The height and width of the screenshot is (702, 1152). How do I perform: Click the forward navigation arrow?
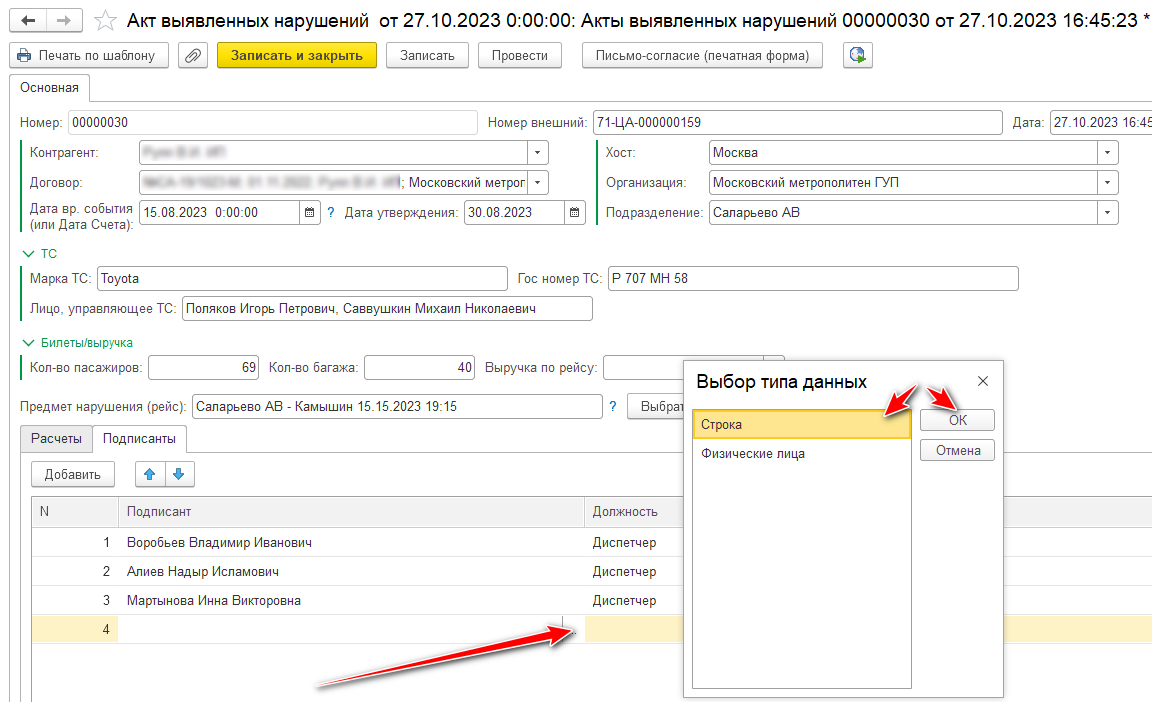pyautogui.click(x=64, y=20)
